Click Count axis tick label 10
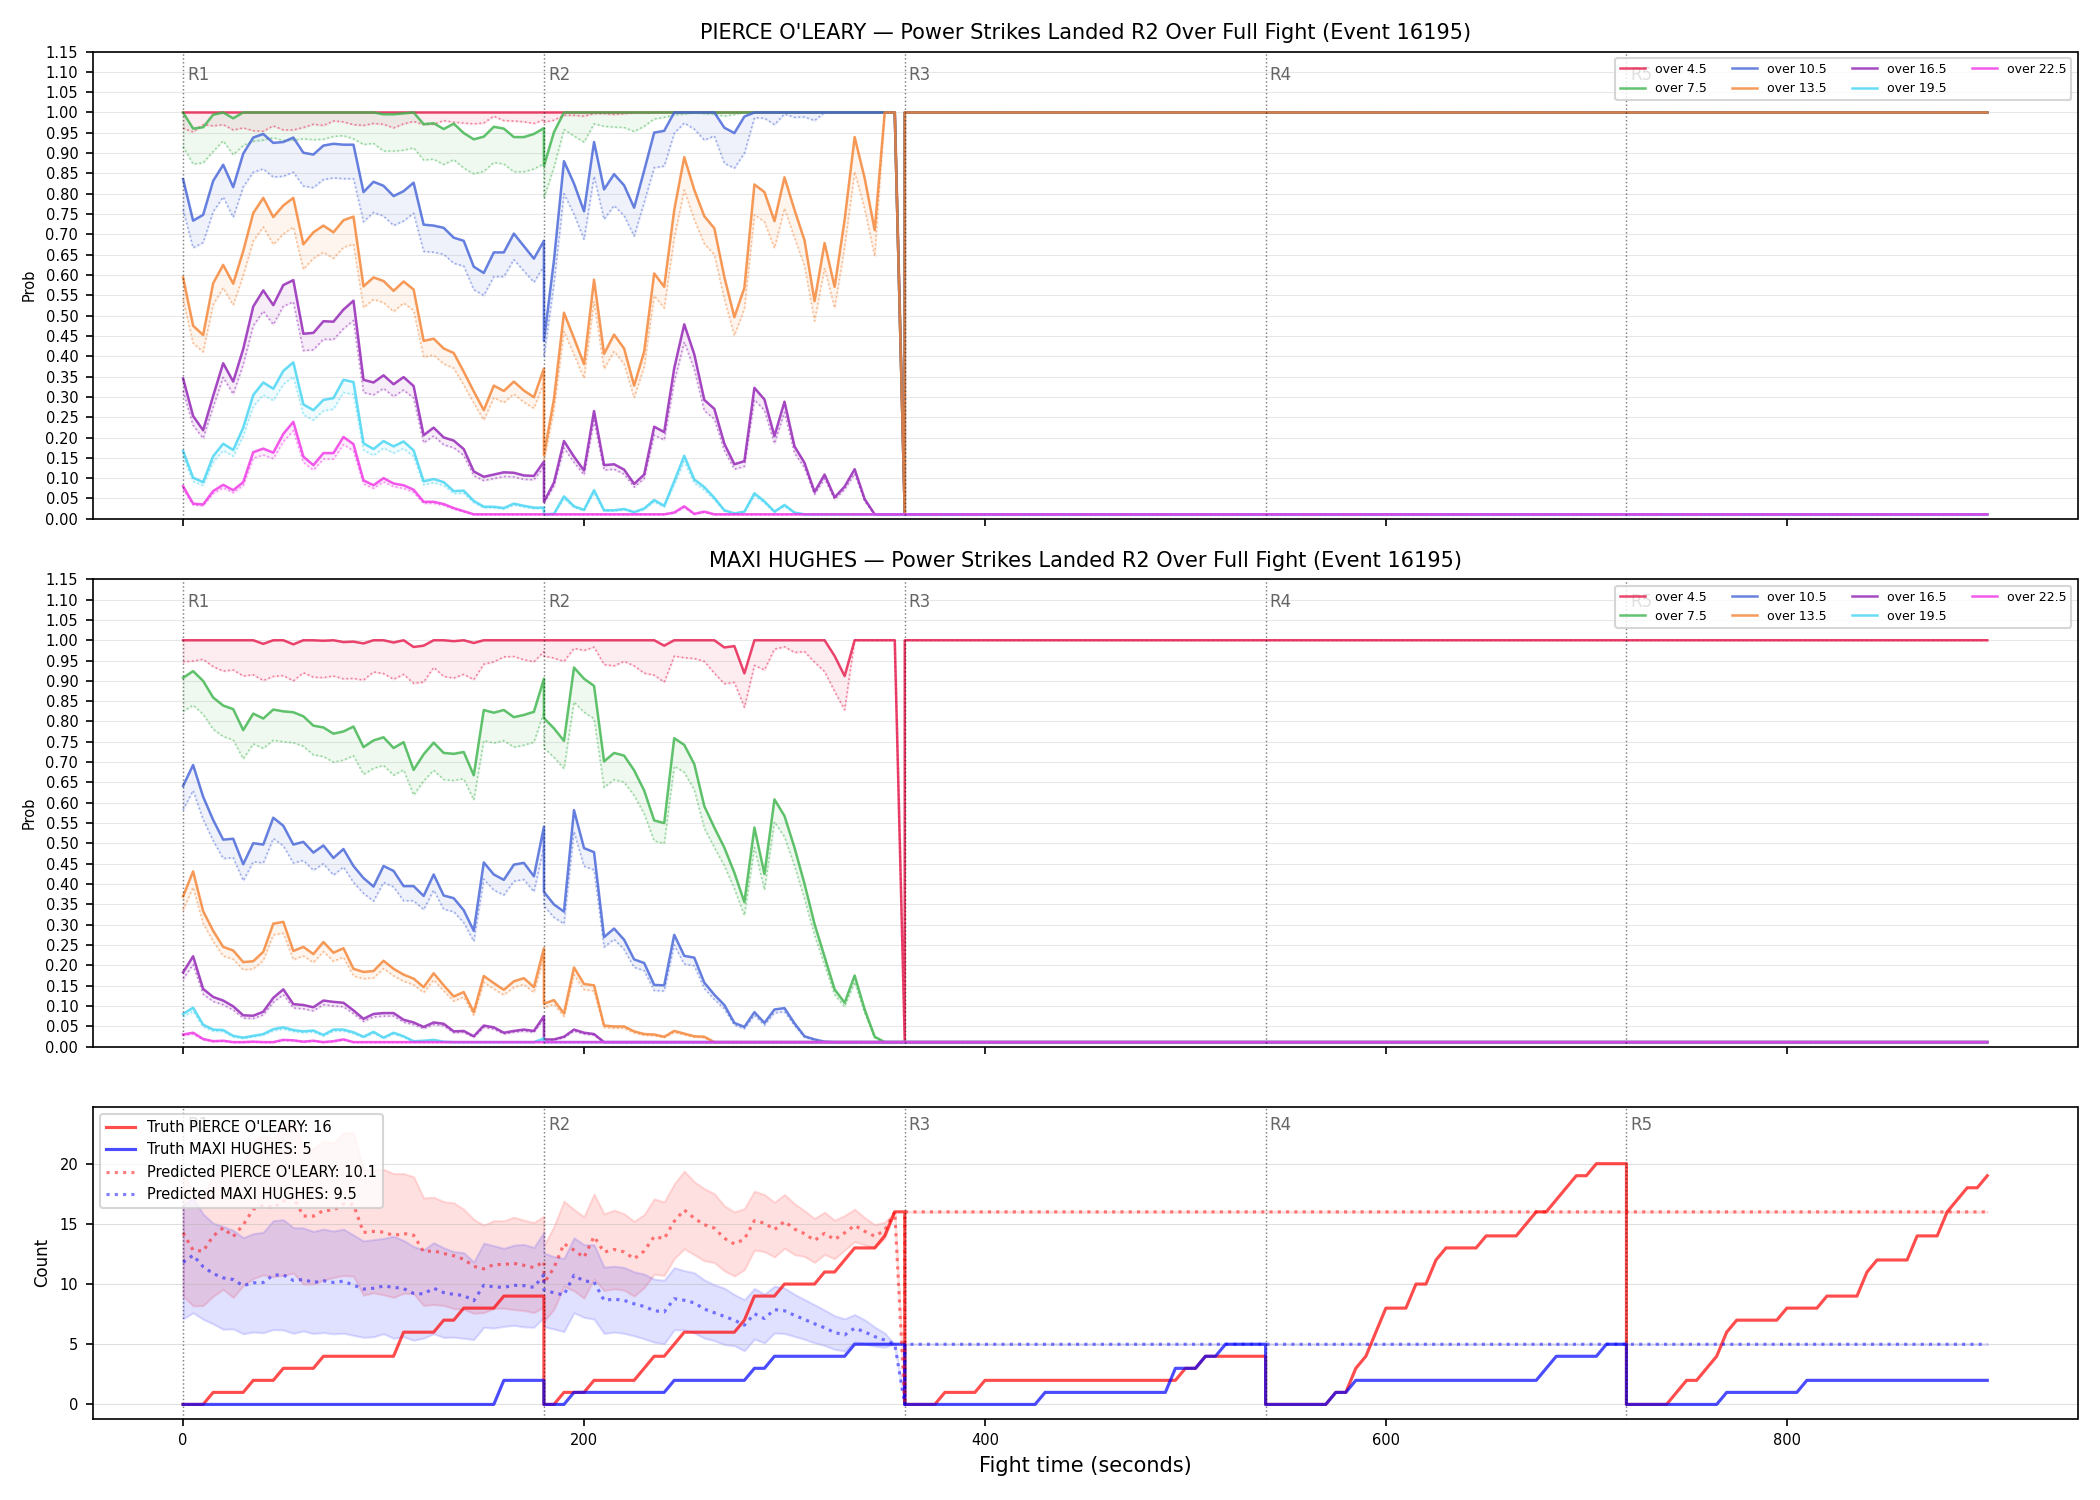Image resolution: width=2100 pixels, height=1500 pixels. (x=69, y=1284)
